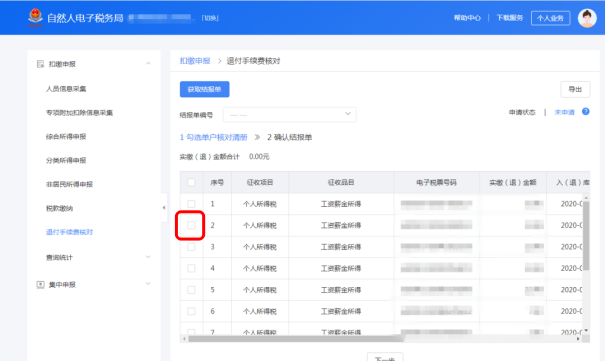Image resolution: width=606 pixels, height=361 pixels.
Task: Open 帮助中心 link in header
Action: [x=467, y=18]
